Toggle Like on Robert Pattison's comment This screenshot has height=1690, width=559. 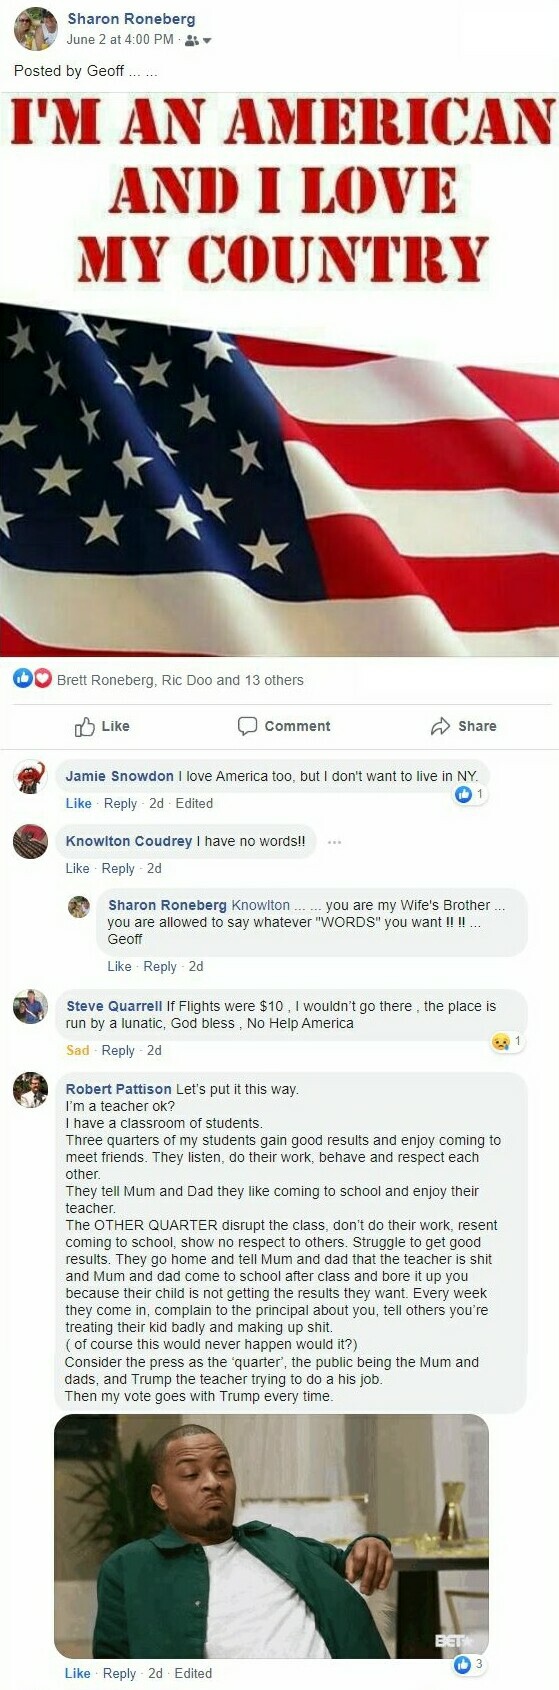click(77, 1673)
